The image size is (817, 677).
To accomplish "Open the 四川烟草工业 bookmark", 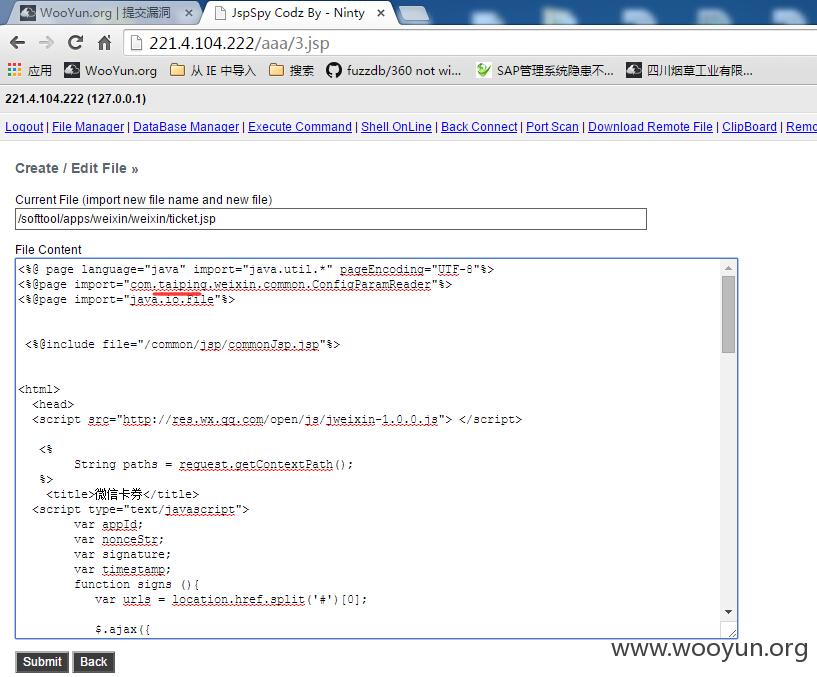I will point(689,70).
